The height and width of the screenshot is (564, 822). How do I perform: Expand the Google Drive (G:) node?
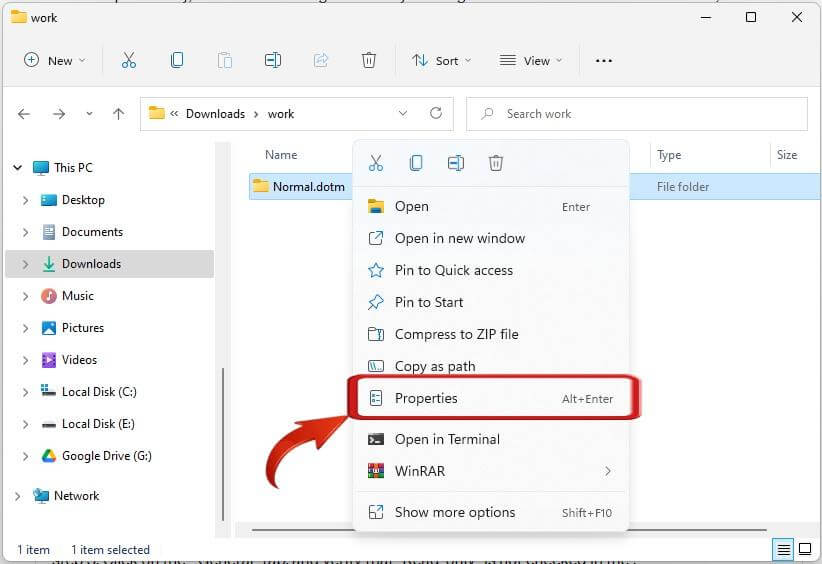[x=25, y=456]
